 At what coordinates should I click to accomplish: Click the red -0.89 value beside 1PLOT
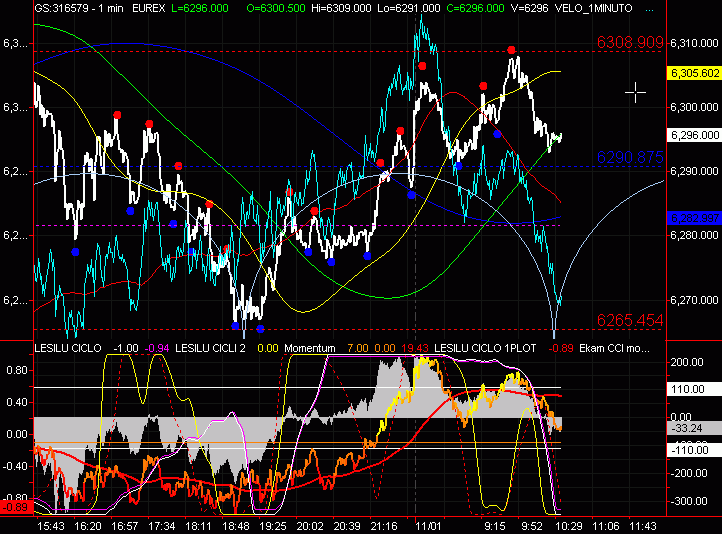561,348
